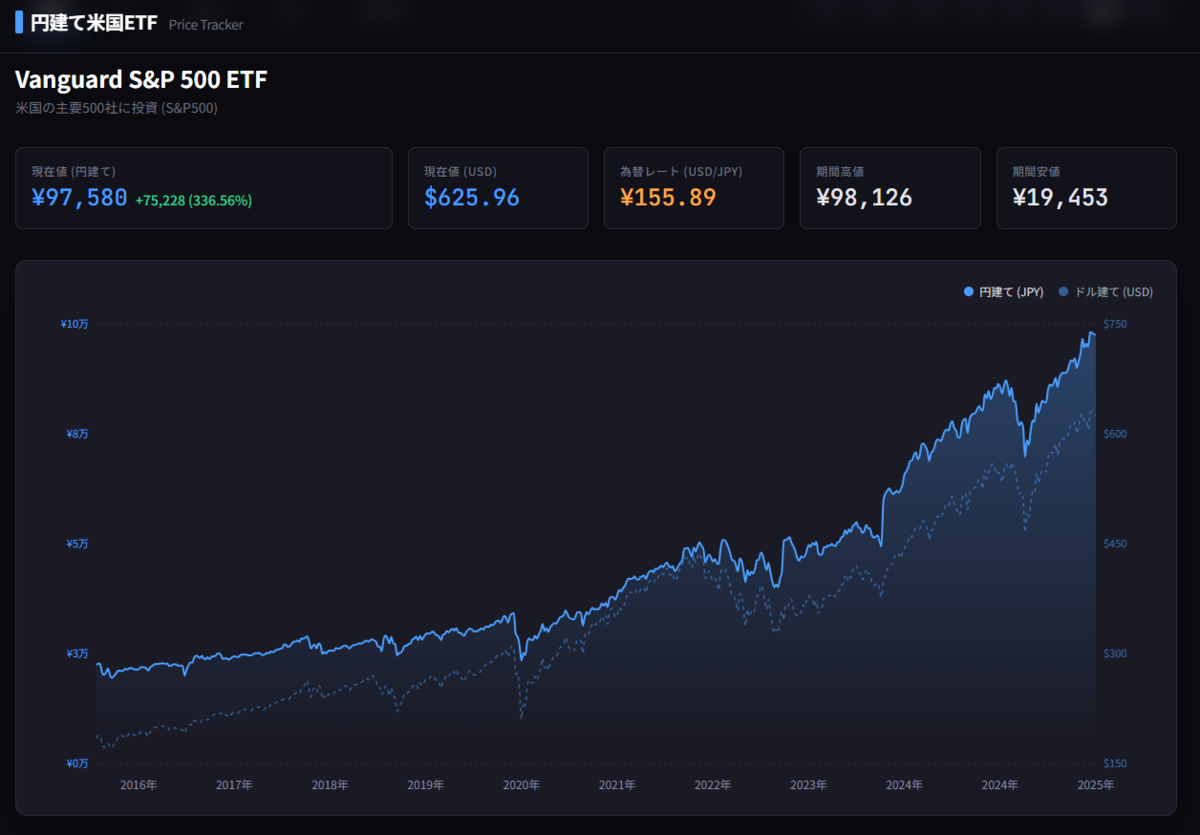The image size is (1200, 835).
Task: Click the ¥0万 left axis label
Action: (x=76, y=763)
